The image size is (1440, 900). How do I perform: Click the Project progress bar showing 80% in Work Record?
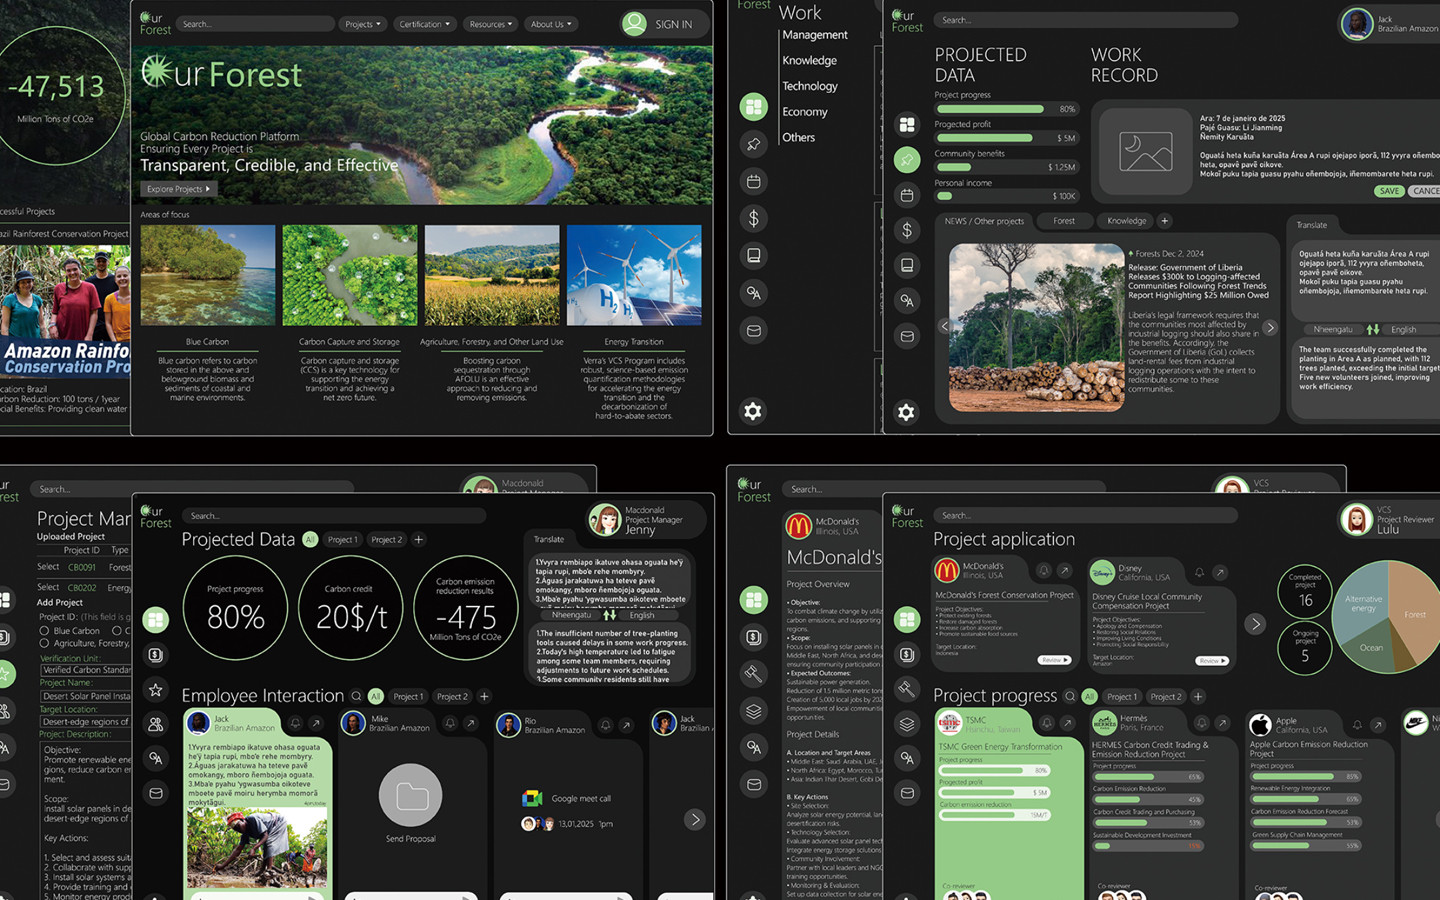pyautogui.click(x=989, y=109)
